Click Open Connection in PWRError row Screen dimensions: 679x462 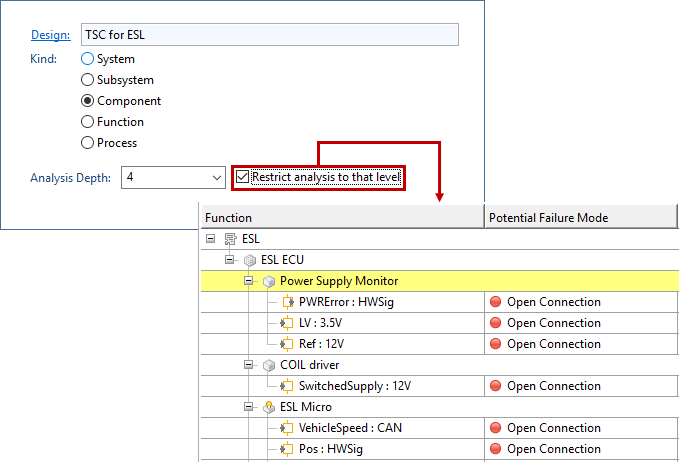click(554, 302)
